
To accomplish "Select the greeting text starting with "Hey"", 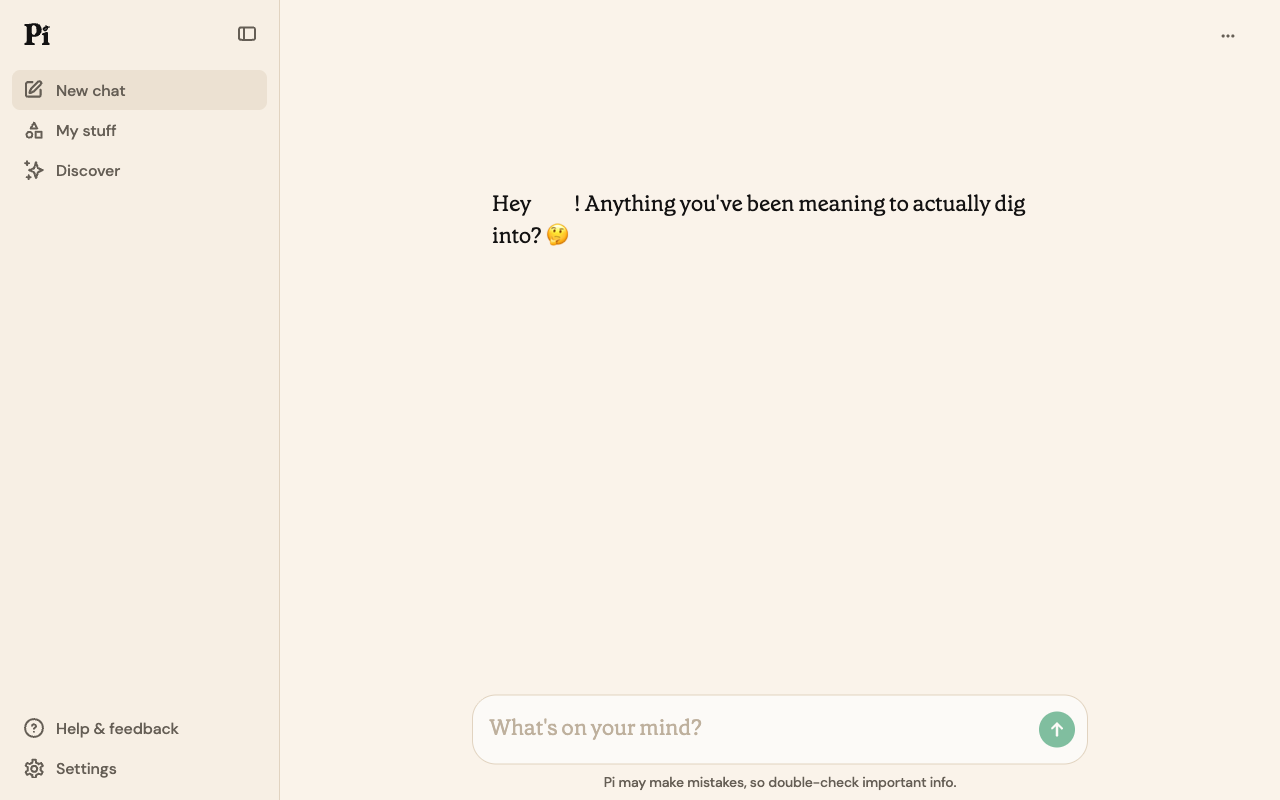I will point(759,219).
